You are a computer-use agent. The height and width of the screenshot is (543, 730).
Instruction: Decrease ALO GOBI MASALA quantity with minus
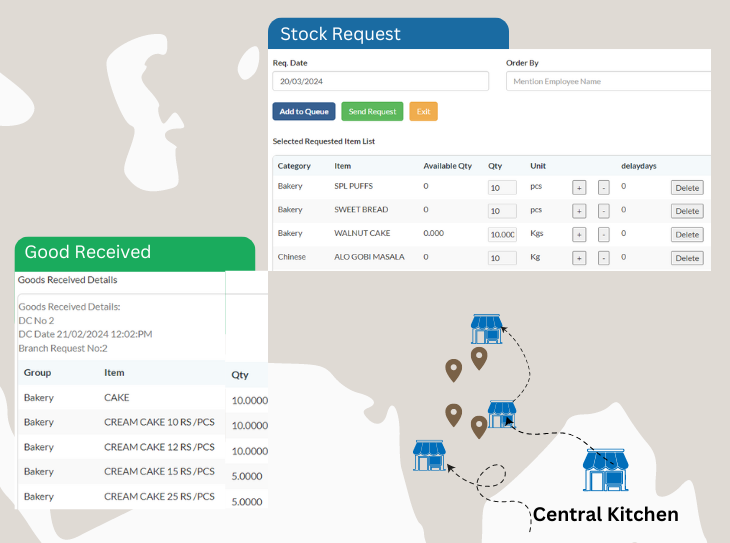point(603,258)
